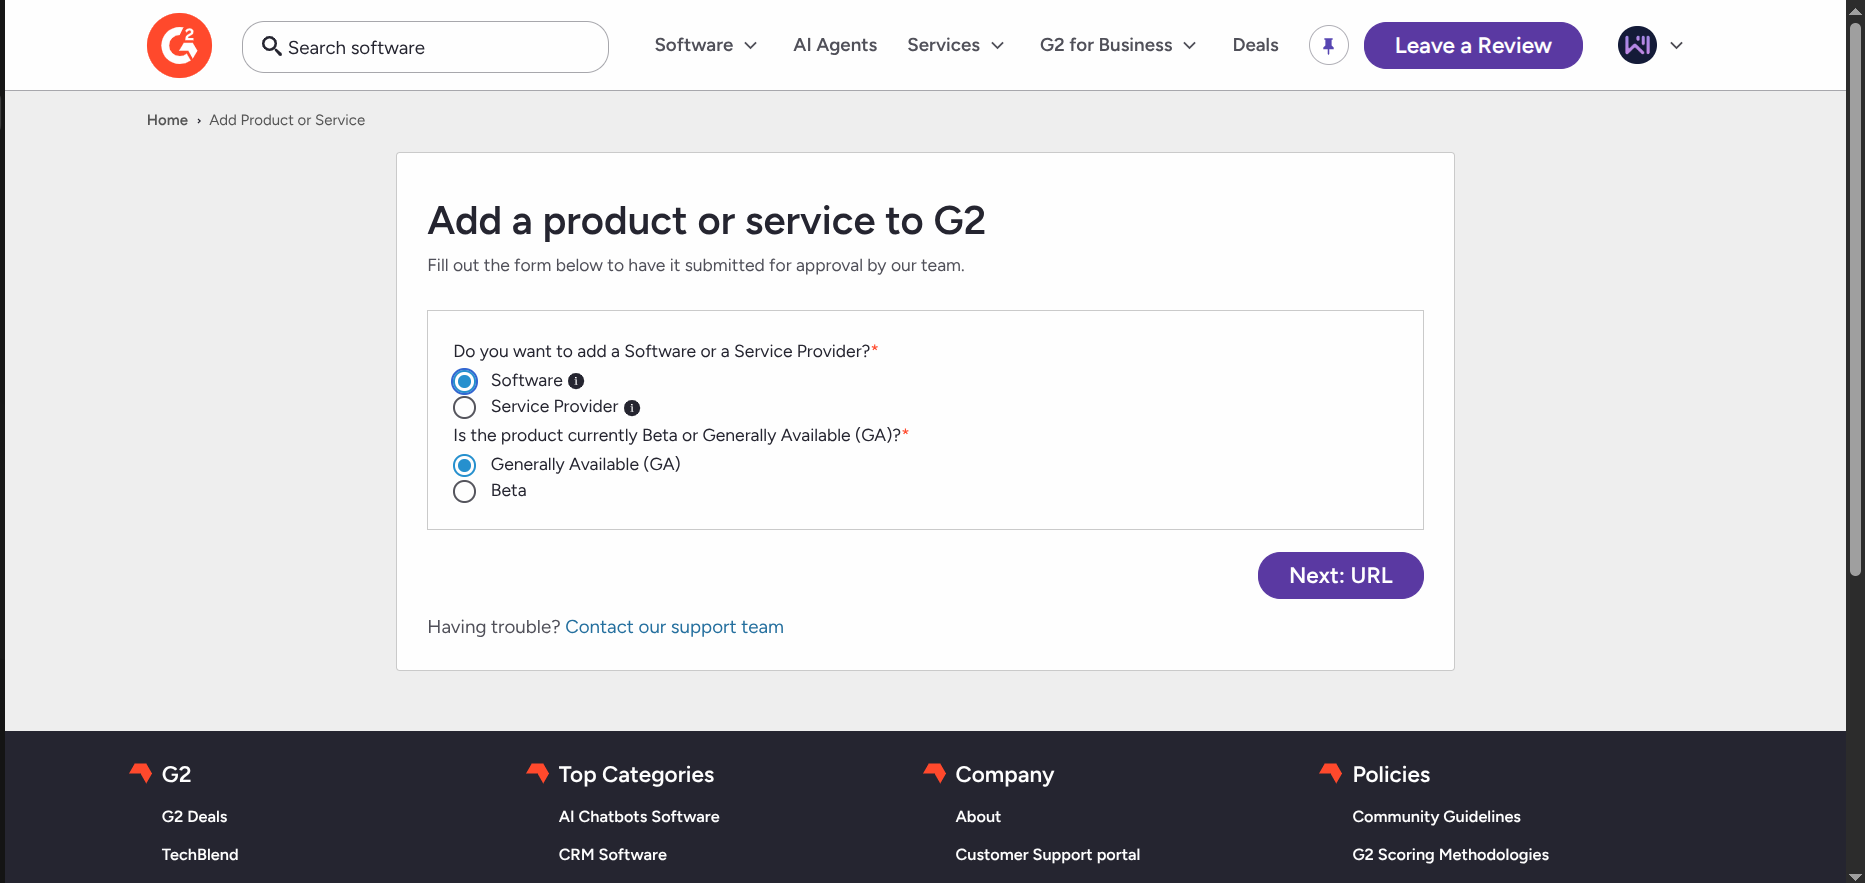Open G2 Deals footer link
Viewport: 1865px width, 883px height.
click(194, 817)
